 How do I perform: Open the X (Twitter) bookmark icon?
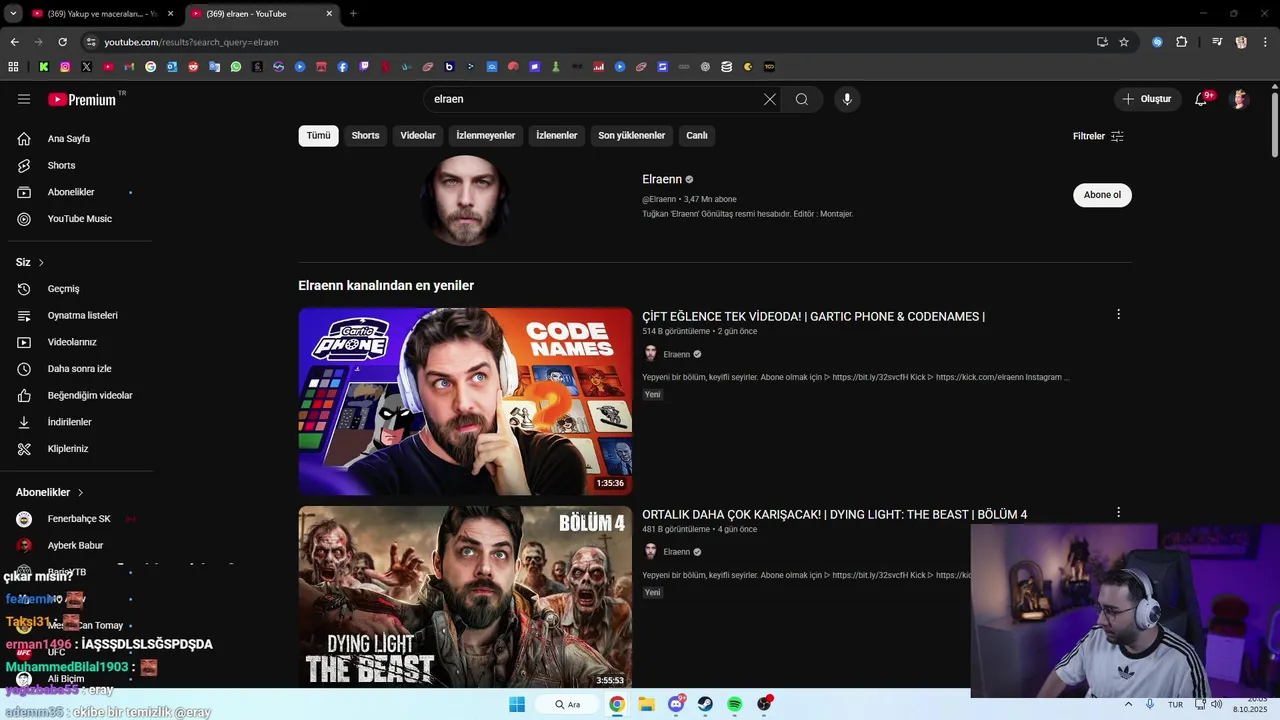[x=87, y=67]
